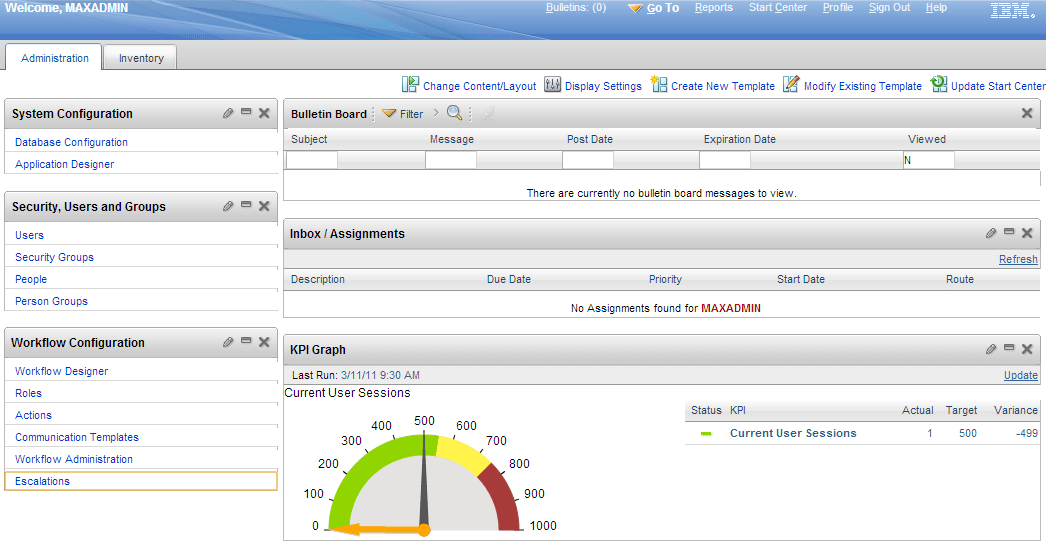Screen dimensions: 1046x544
Task: Edit the System Configuration portlet
Action: 228,113
